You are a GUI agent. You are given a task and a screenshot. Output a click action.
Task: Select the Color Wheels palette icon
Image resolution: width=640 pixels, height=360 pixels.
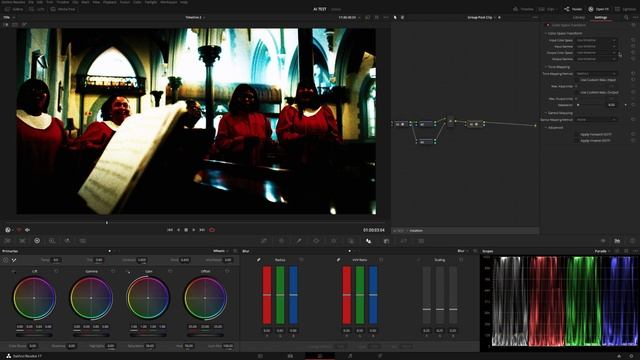point(37,241)
